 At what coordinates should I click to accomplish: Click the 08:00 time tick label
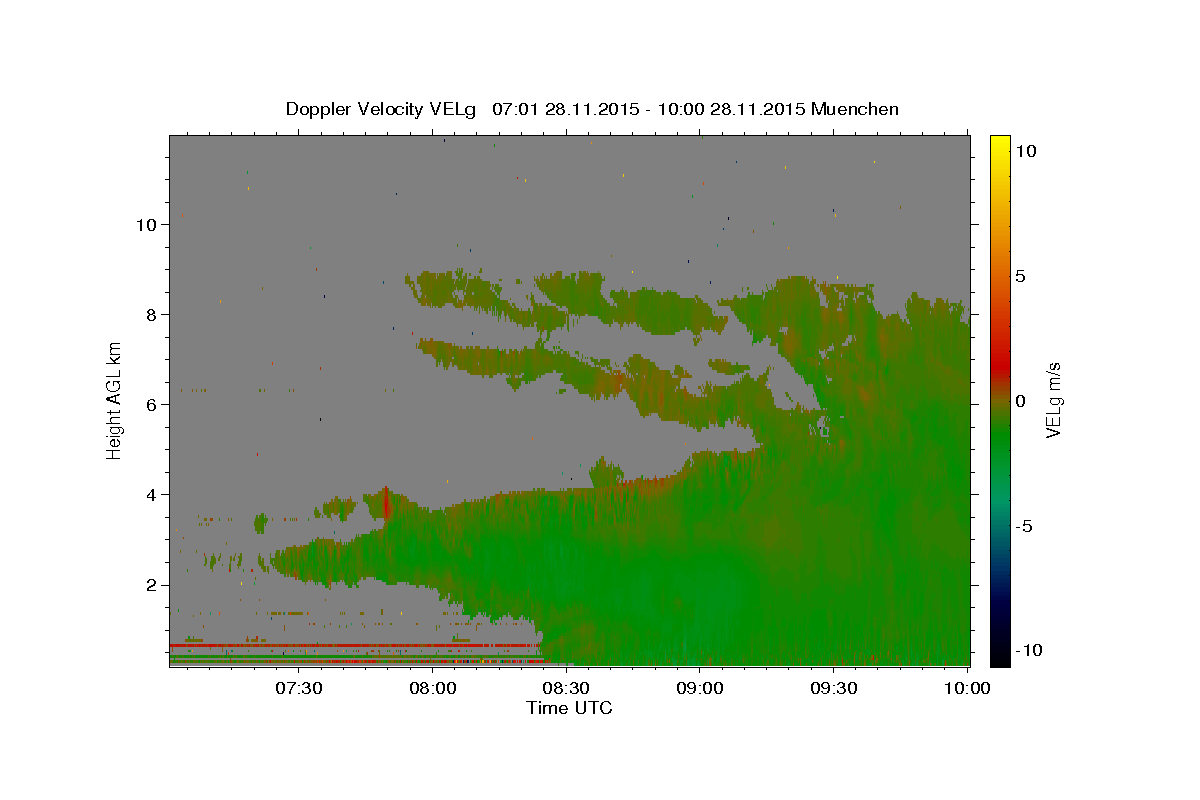[x=433, y=689]
